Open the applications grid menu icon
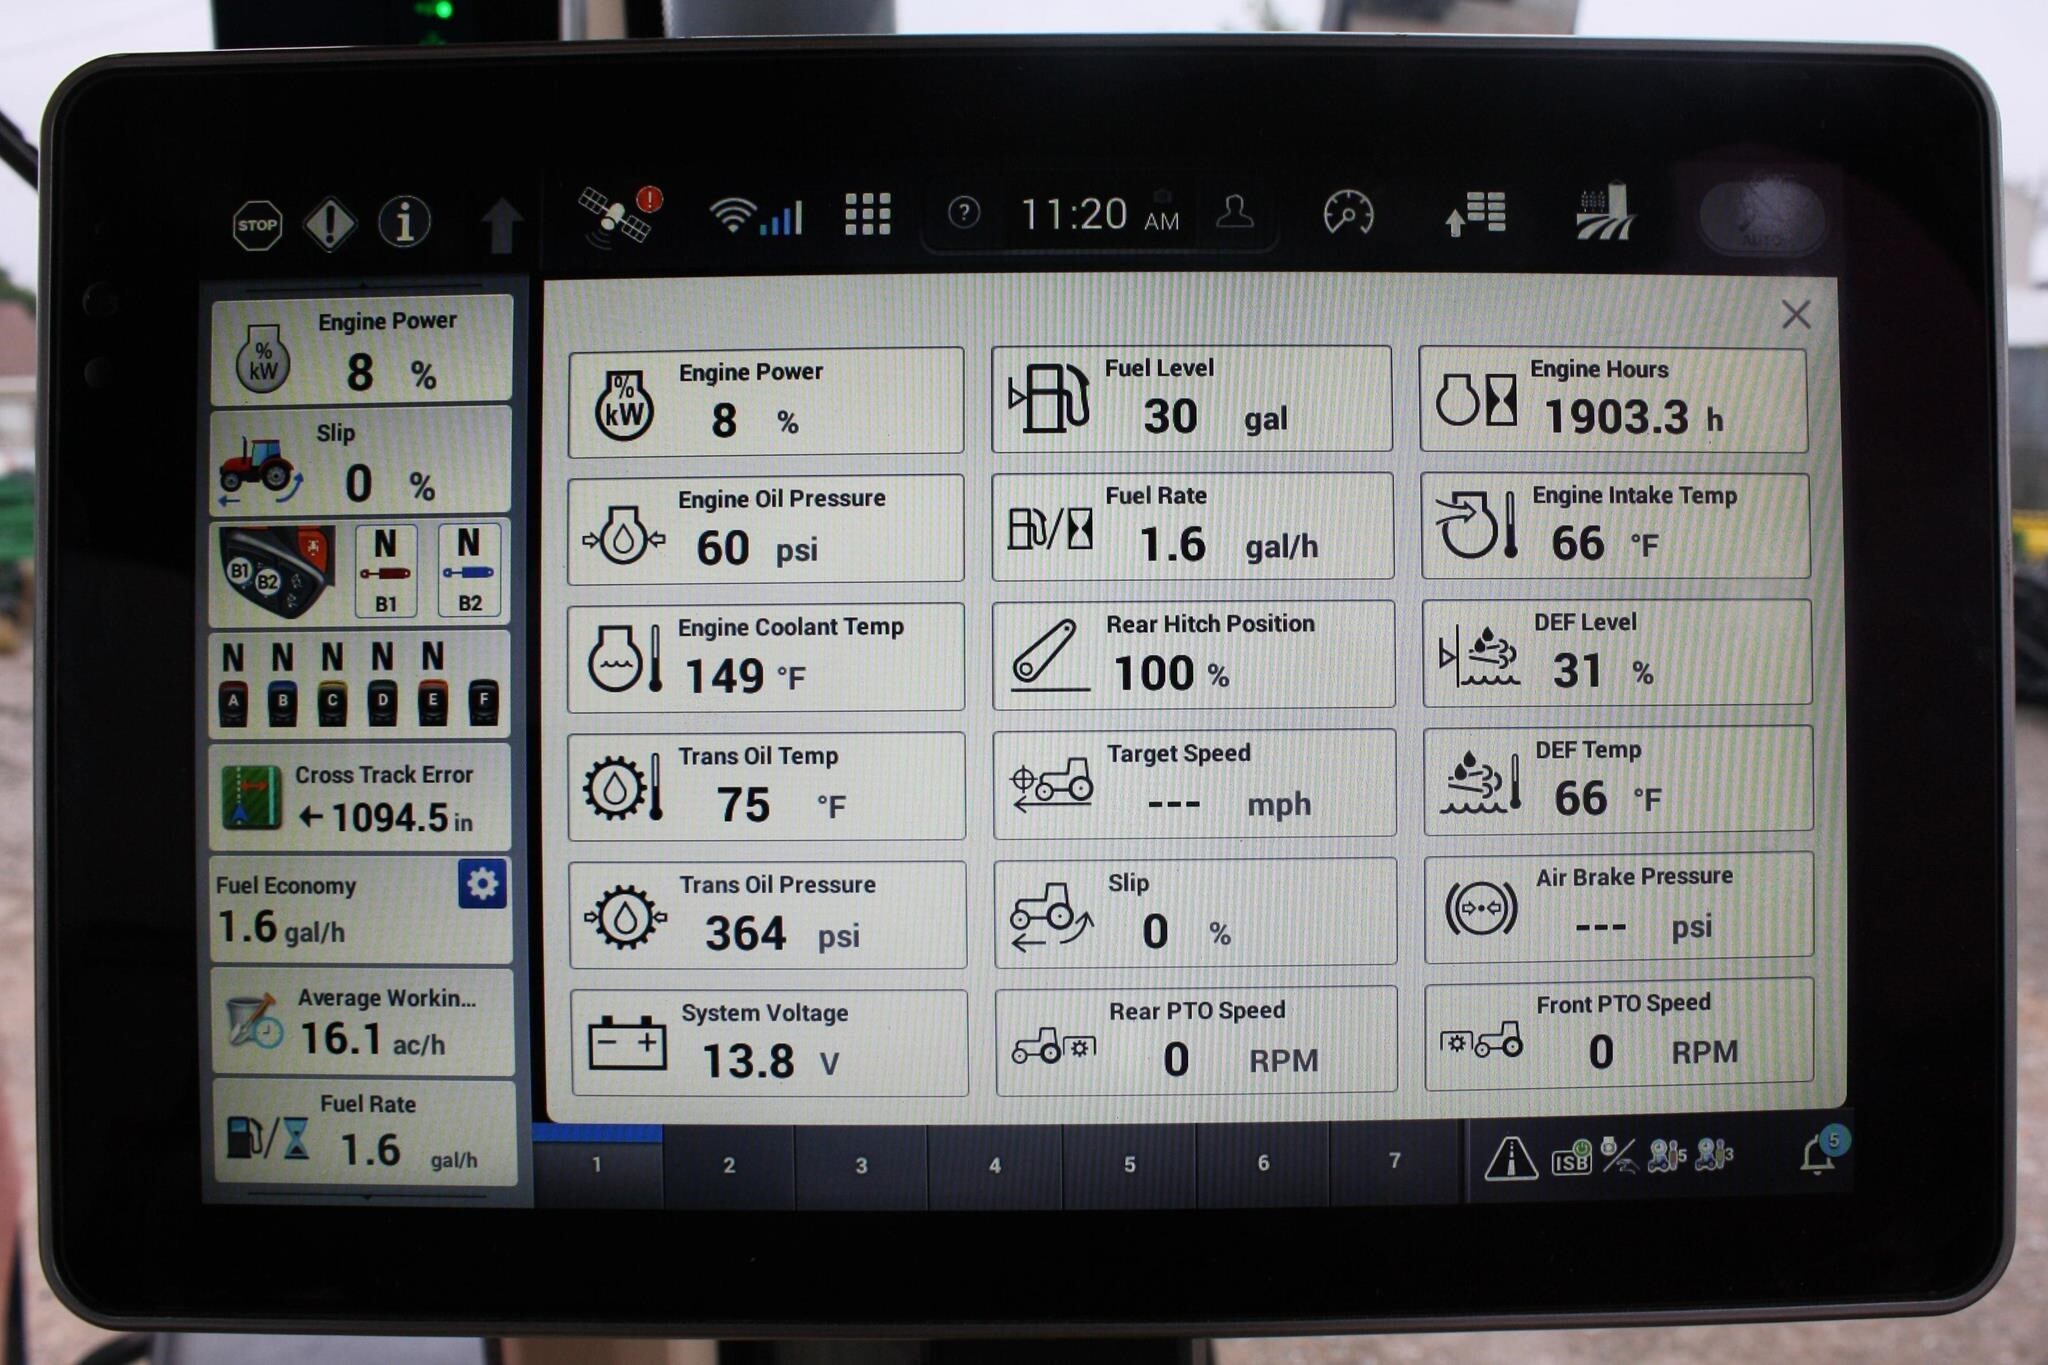2048x1365 pixels. (x=867, y=214)
